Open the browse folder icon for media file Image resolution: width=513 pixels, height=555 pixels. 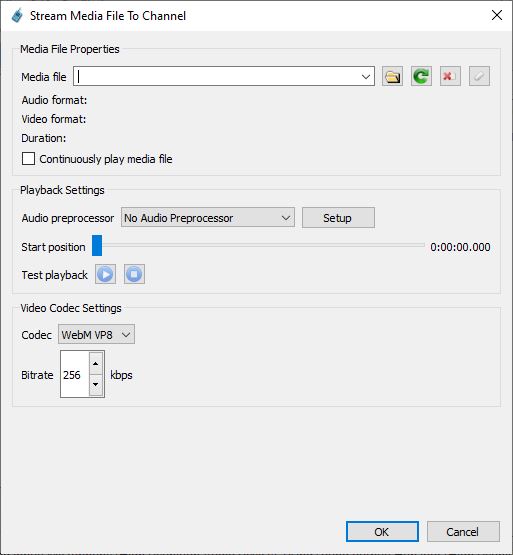392,76
